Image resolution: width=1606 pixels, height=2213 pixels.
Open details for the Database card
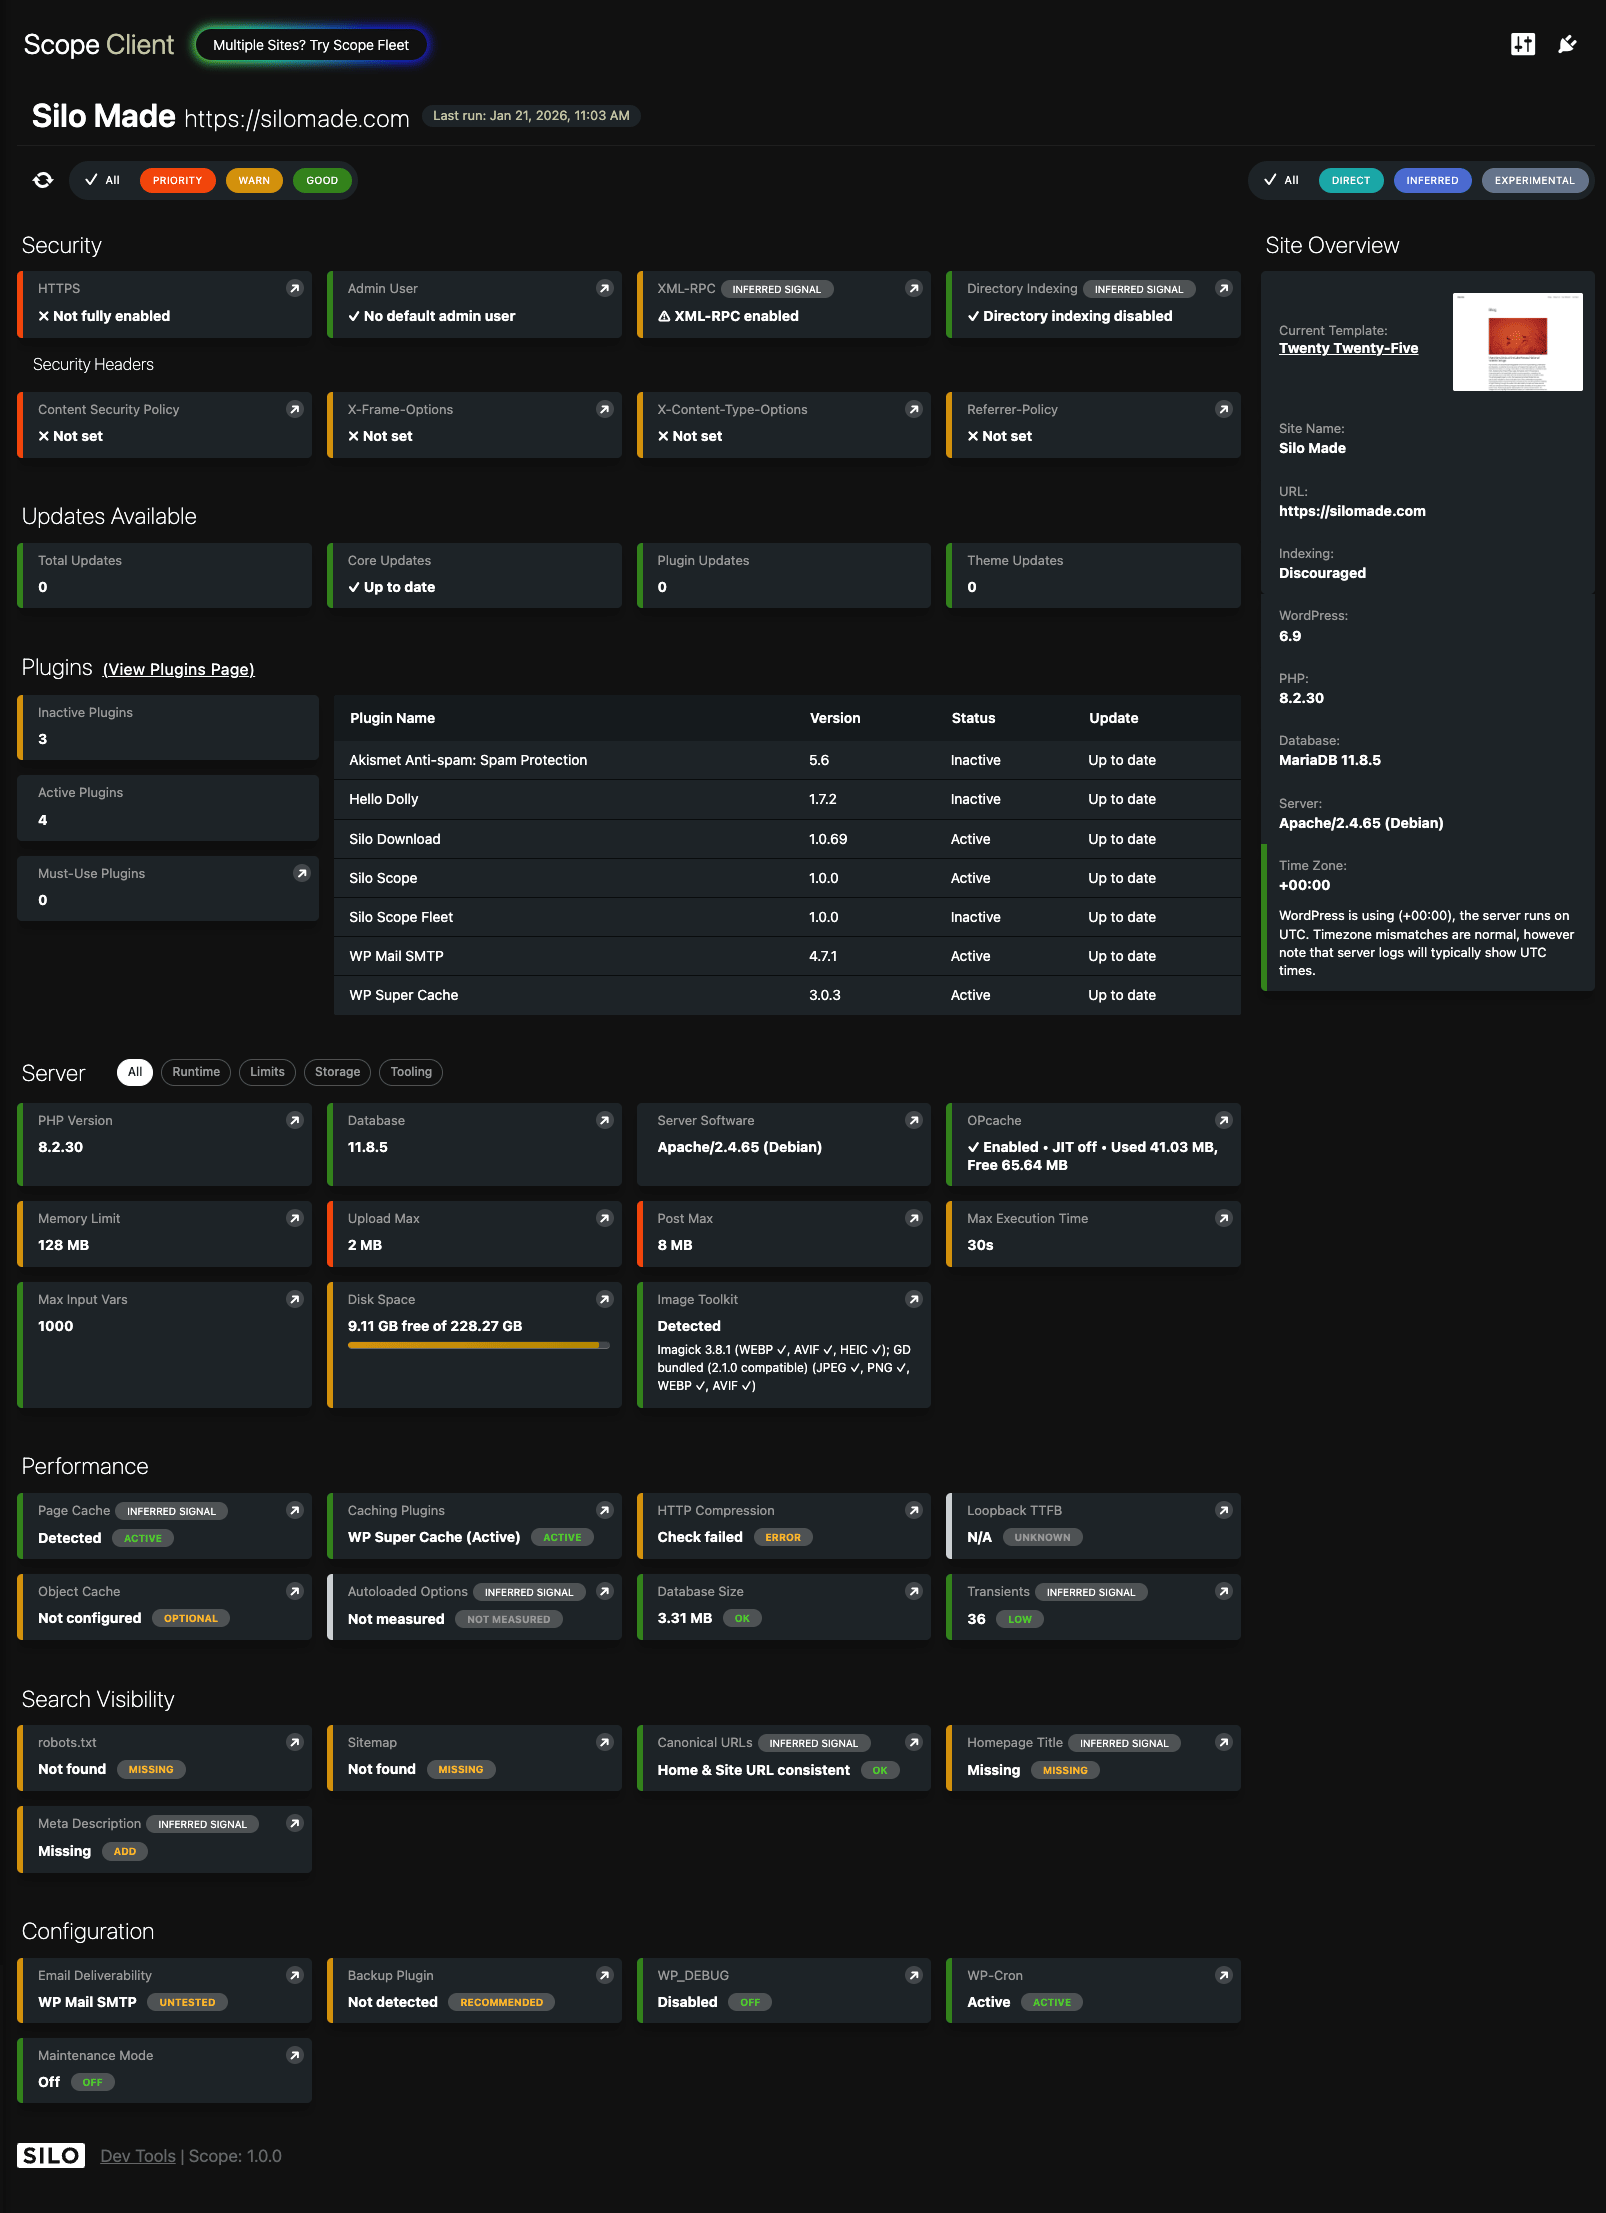coord(604,1120)
